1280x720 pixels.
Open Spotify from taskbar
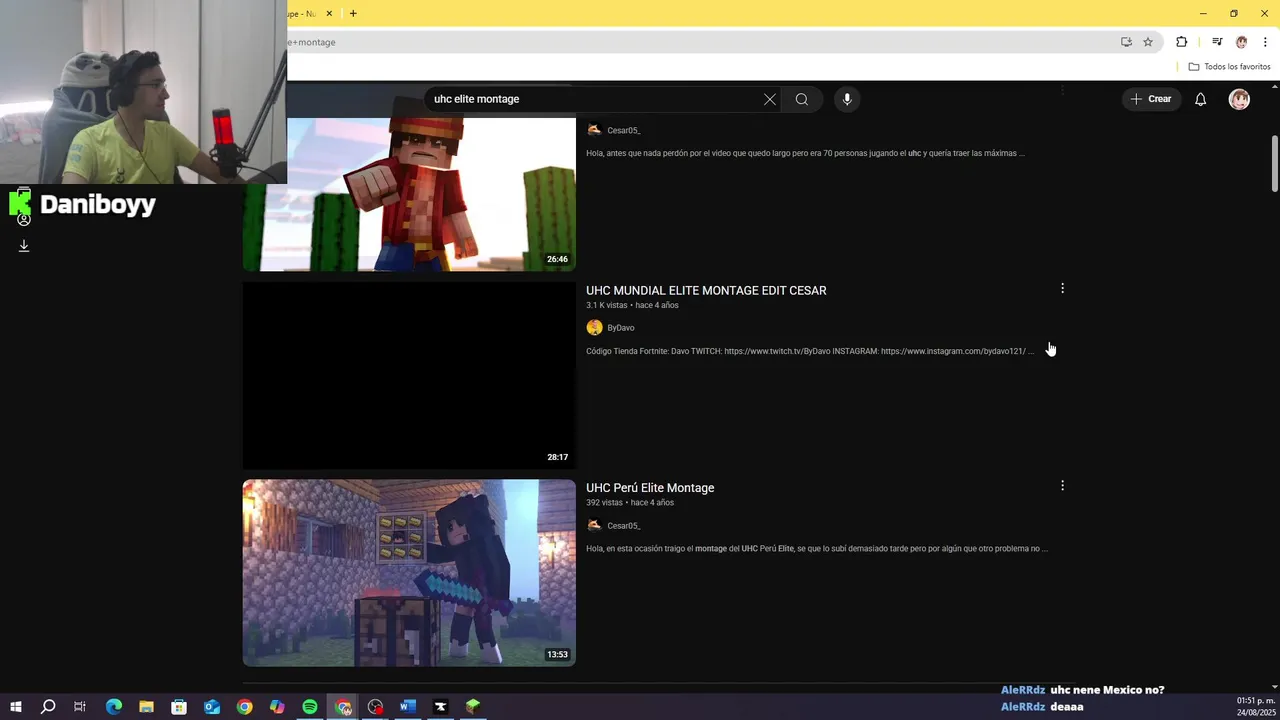tap(310, 707)
